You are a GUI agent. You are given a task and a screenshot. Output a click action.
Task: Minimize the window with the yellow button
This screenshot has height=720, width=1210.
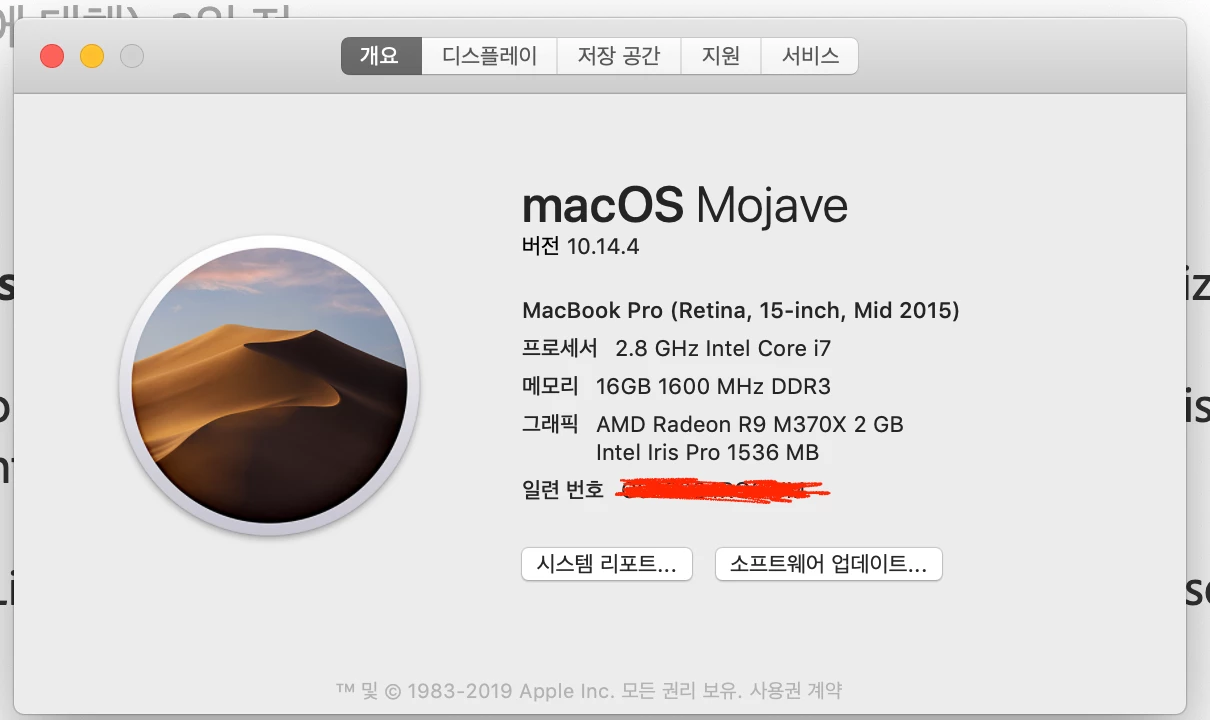[92, 56]
